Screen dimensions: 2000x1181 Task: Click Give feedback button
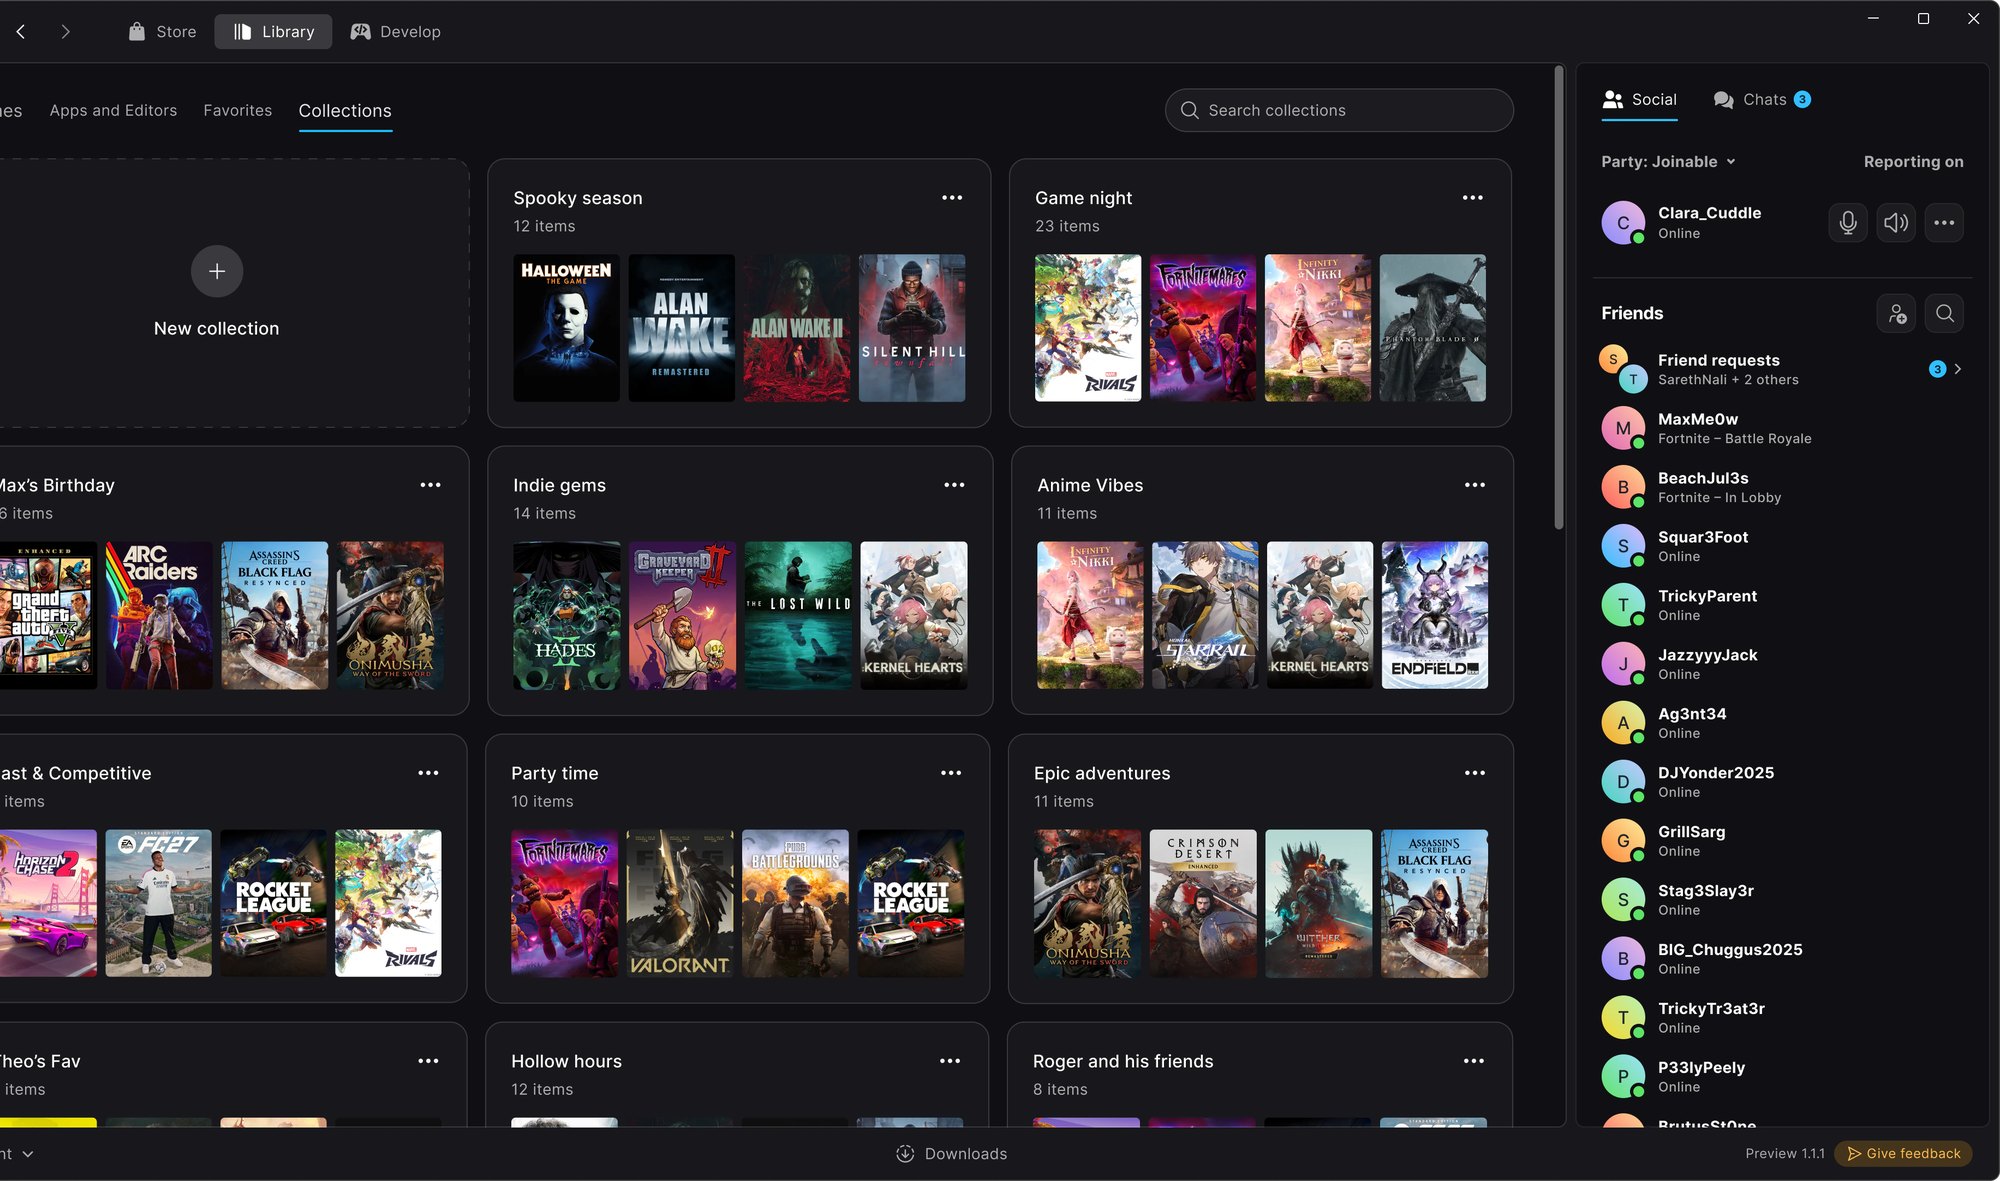pos(1903,1154)
